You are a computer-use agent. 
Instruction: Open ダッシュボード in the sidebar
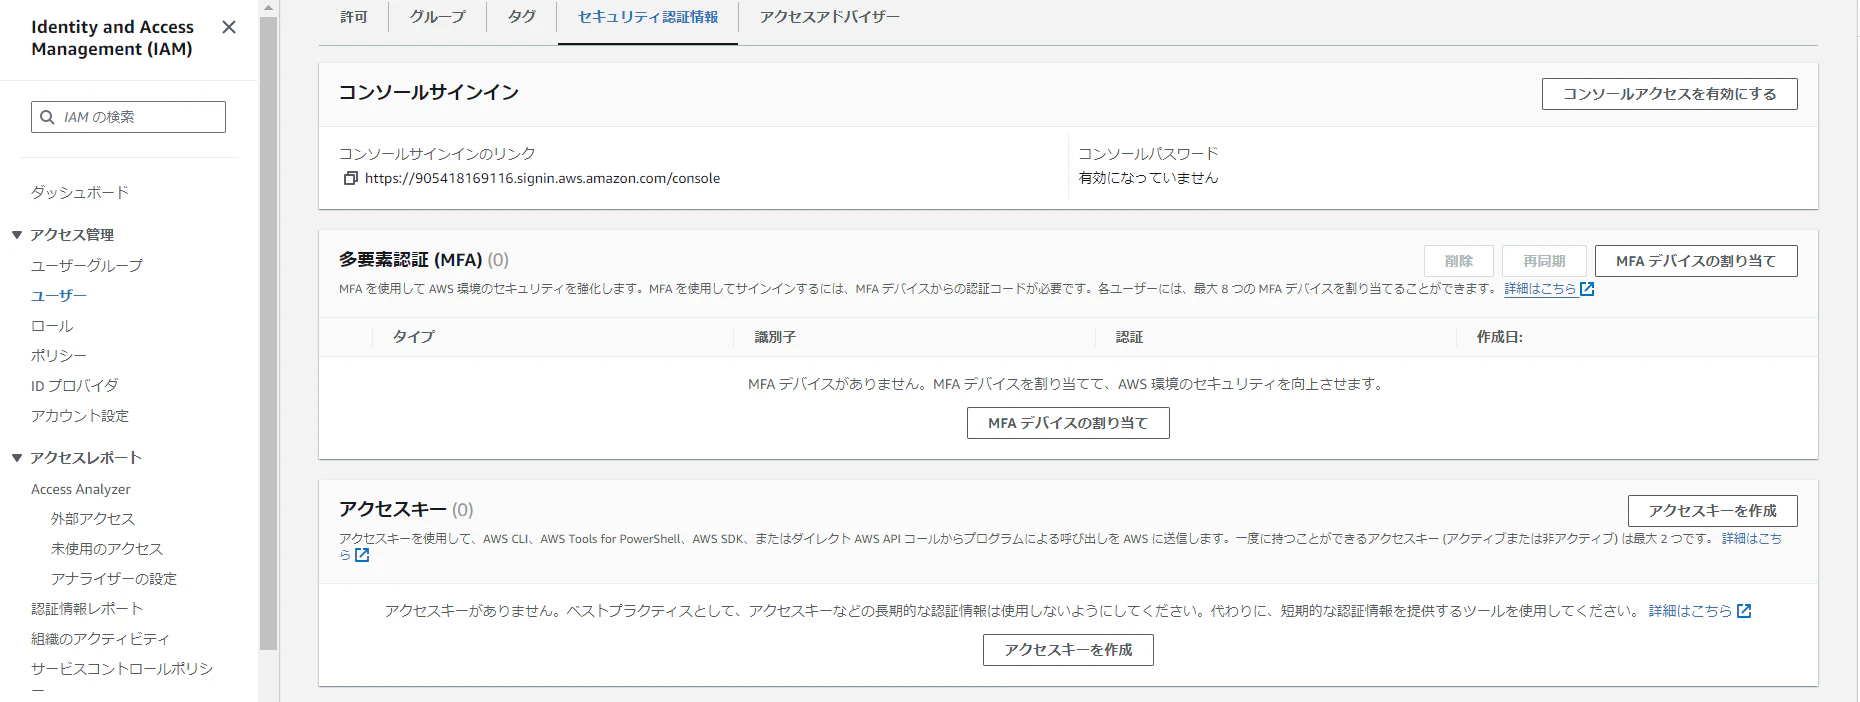pos(80,192)
